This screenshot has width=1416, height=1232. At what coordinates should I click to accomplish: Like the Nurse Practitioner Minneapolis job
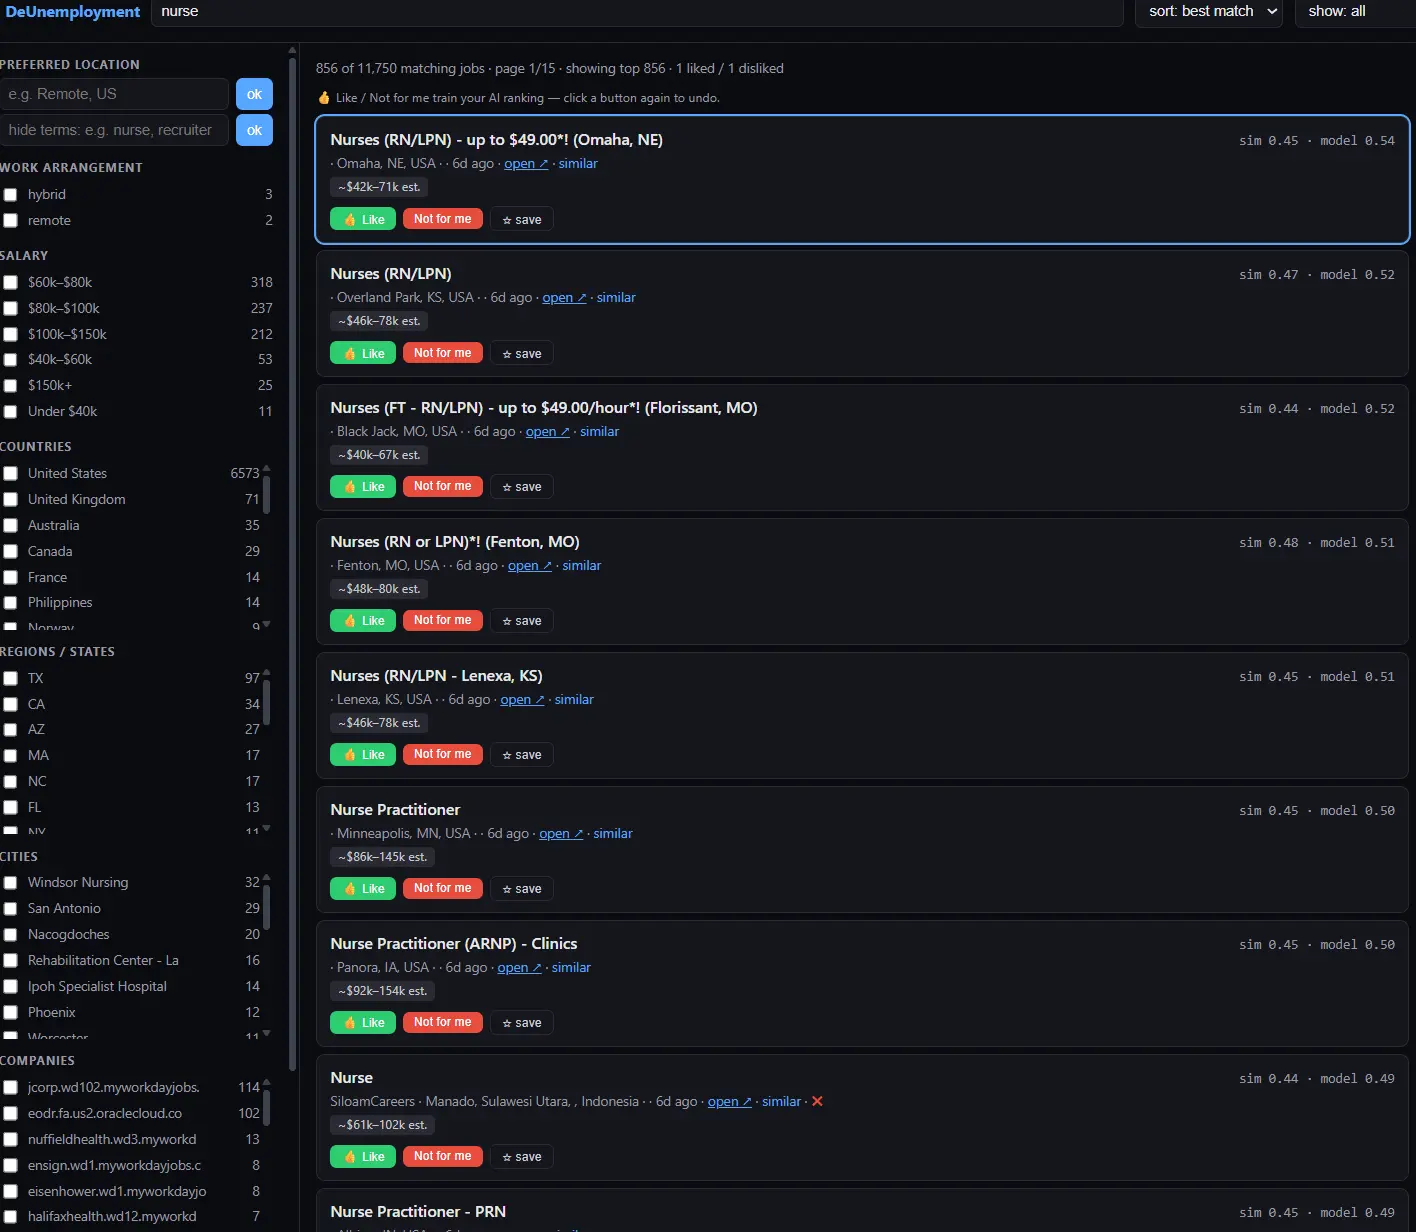[x=363, y=889]
